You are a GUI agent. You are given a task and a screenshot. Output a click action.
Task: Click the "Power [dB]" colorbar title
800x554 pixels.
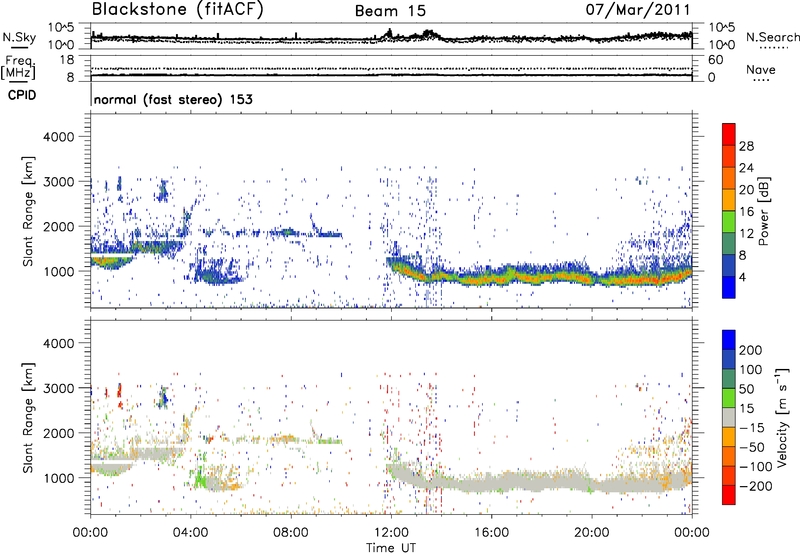pos(764,211)
